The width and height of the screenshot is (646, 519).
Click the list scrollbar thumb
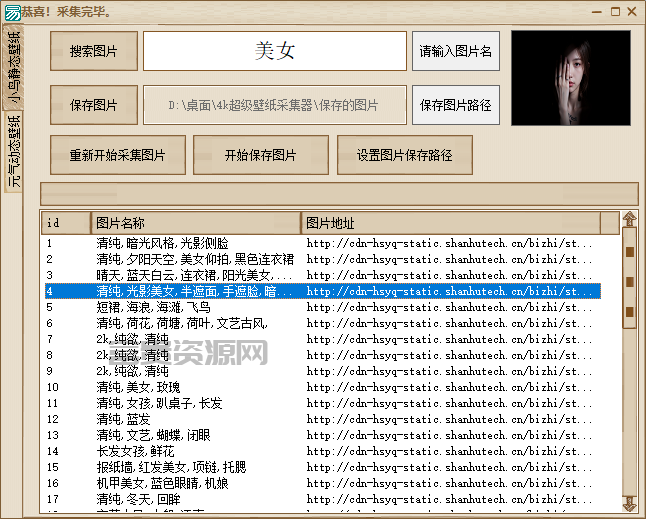pyautogui.click(x=630, y=278)
